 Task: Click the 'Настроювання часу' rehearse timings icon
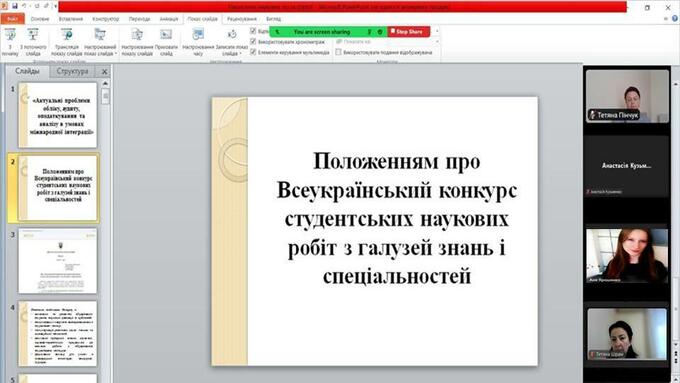[198, 35]
